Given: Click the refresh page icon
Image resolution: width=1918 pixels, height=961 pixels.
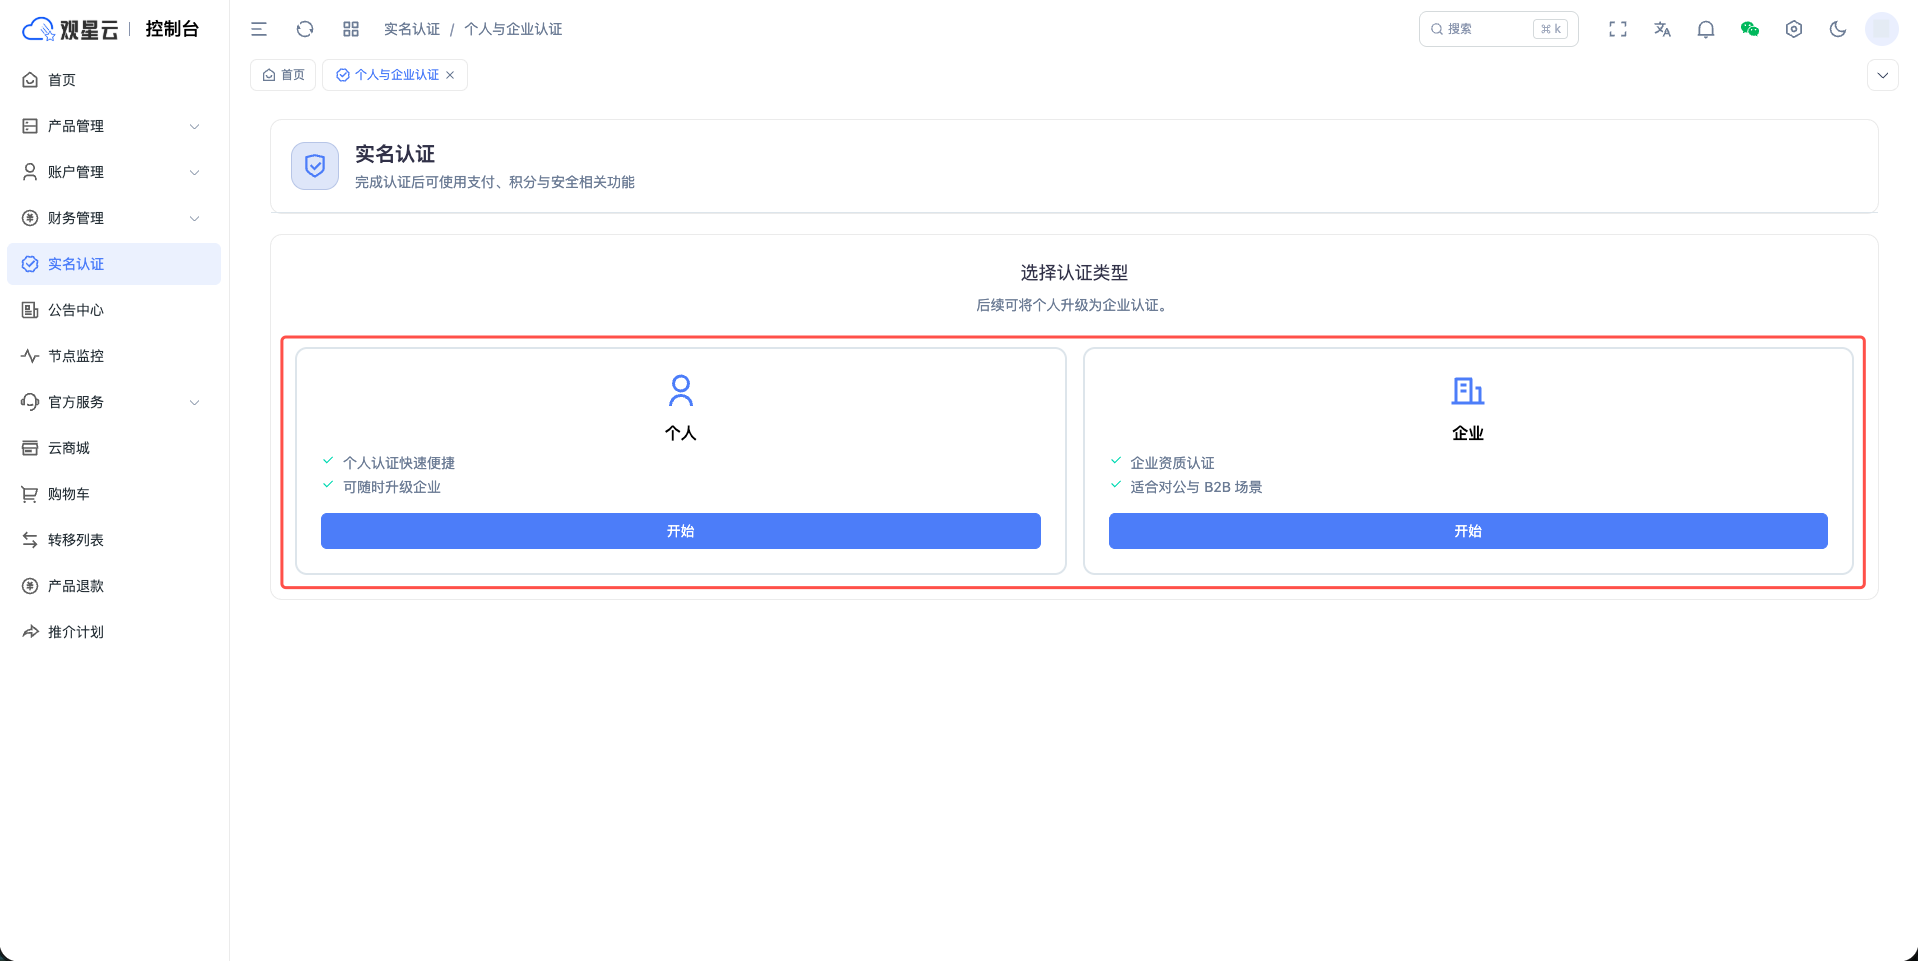Looking at the screenshot, I should pos(305,29).
